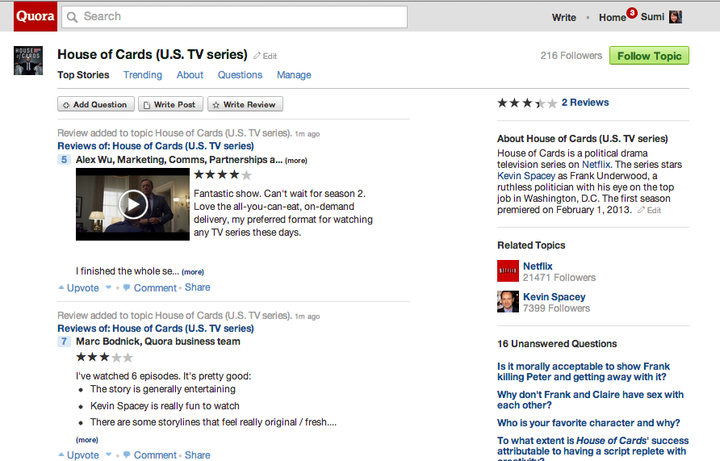Switch to the Trending tab
The height and width of the screenshot is (461, 720).
click(x=143, y=75)
